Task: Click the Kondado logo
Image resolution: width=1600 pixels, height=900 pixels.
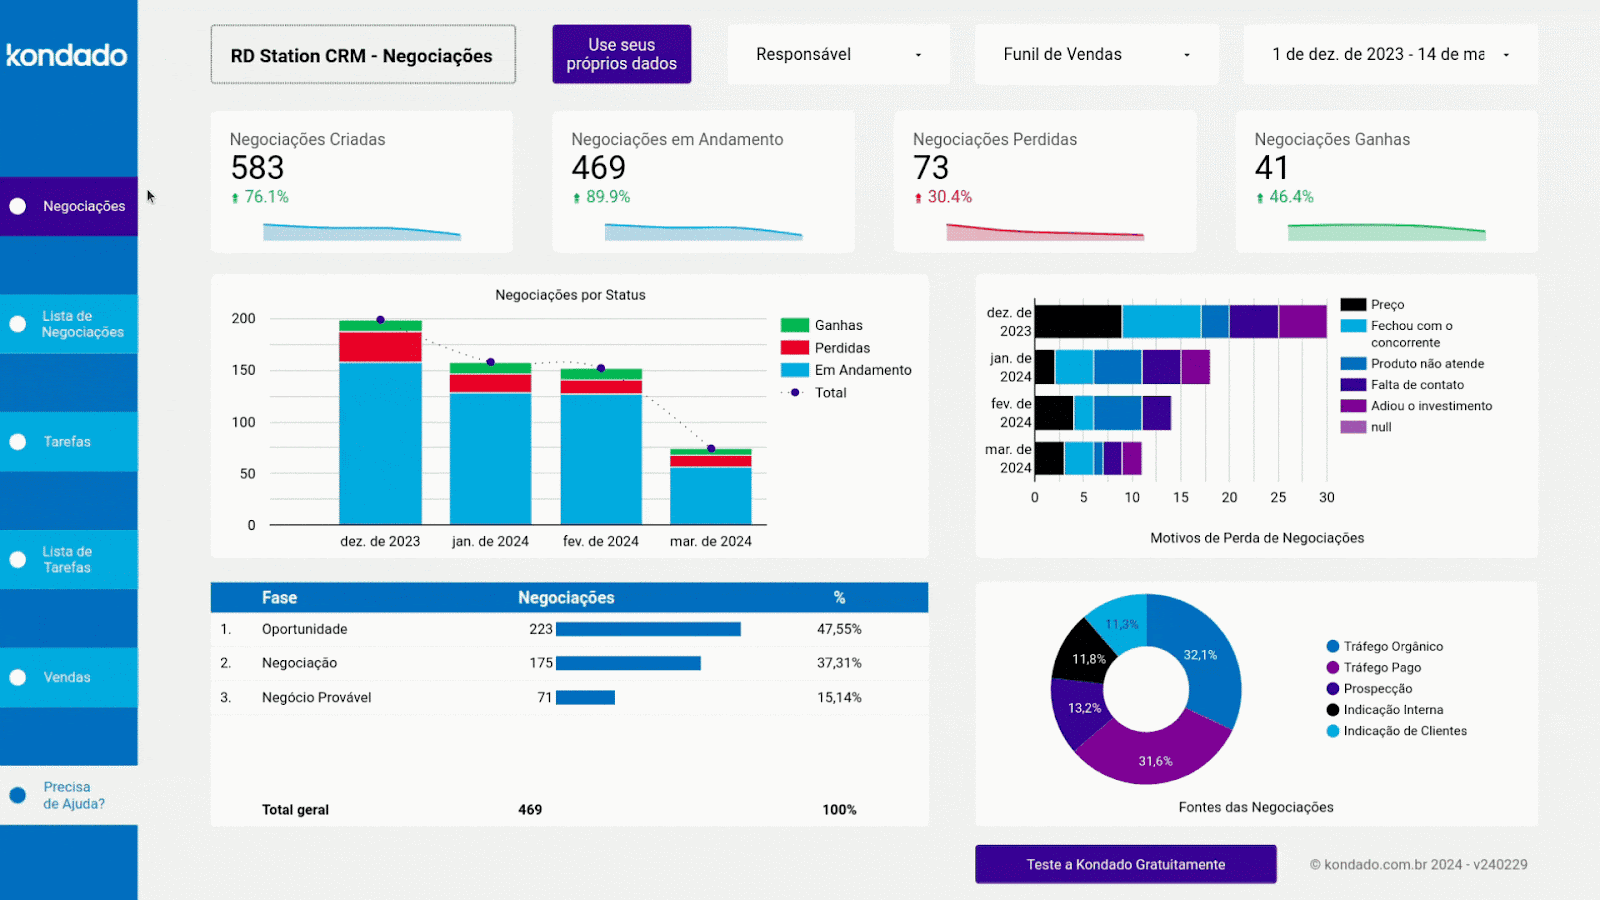Action: point(67,56)
